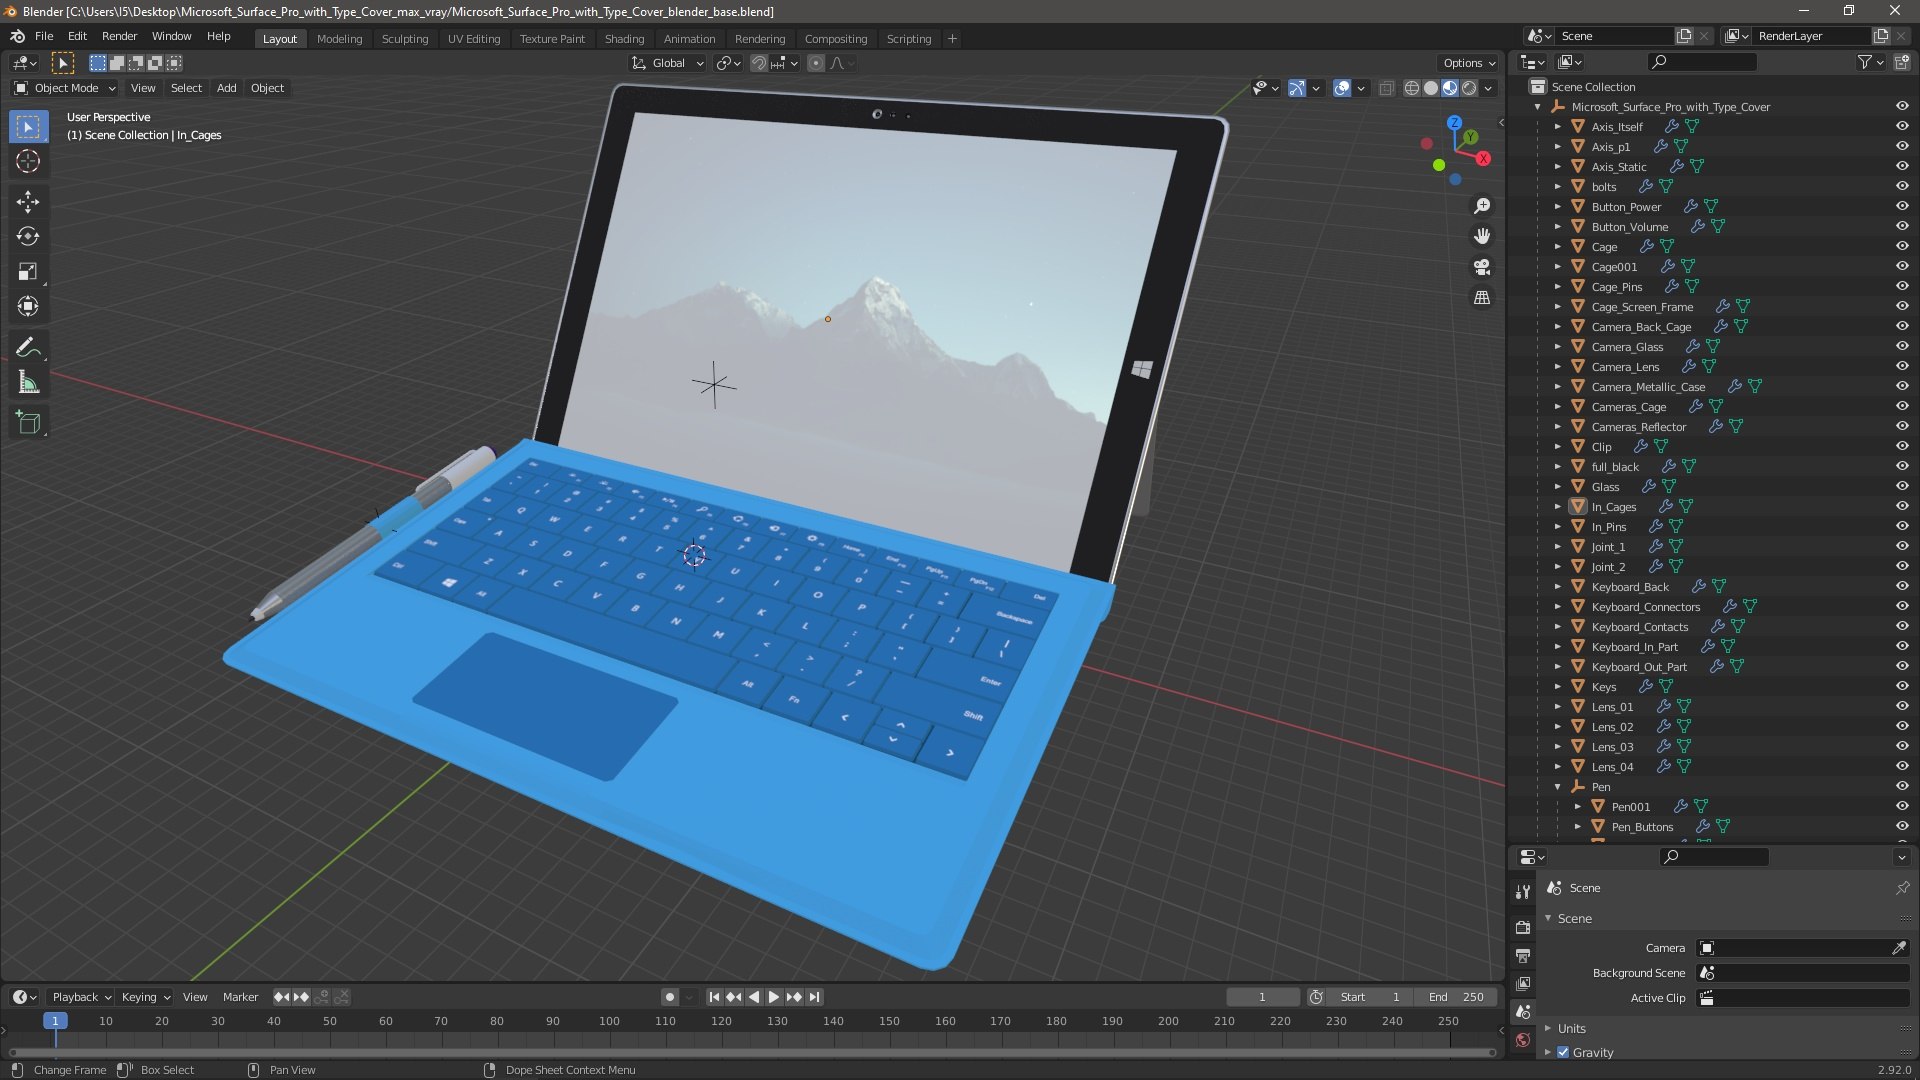The width and height of the screenshot is (1920, 1080).
Task: Hide the Camera_Lens object
Action: 1902,367
